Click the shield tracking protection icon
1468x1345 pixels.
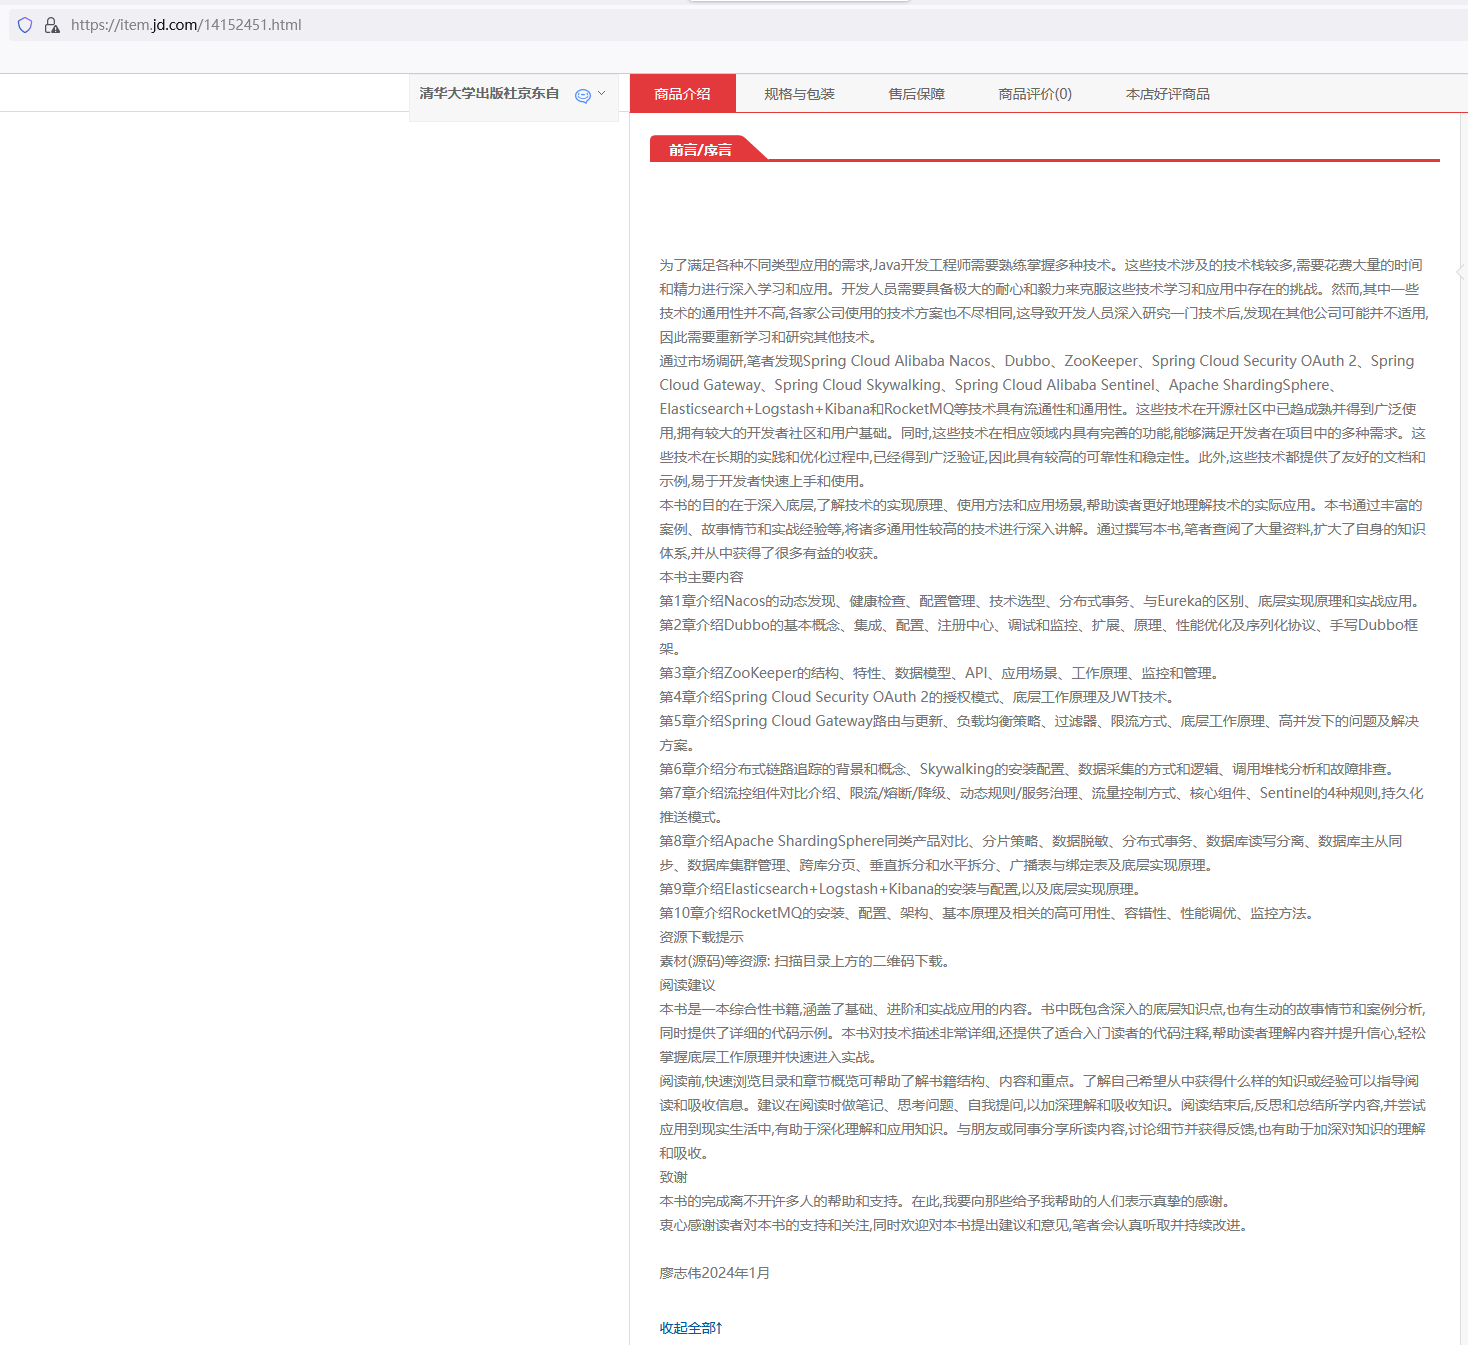25,25
